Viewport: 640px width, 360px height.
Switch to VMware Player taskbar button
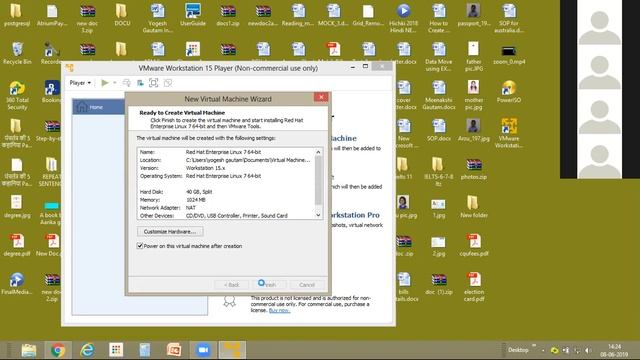click(232, 350)
